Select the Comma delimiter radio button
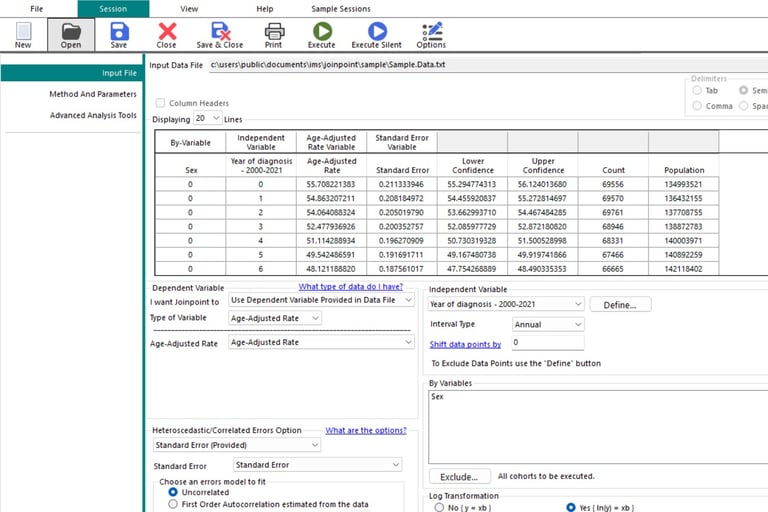The image size is (768, 512). [x=697, y=106]
